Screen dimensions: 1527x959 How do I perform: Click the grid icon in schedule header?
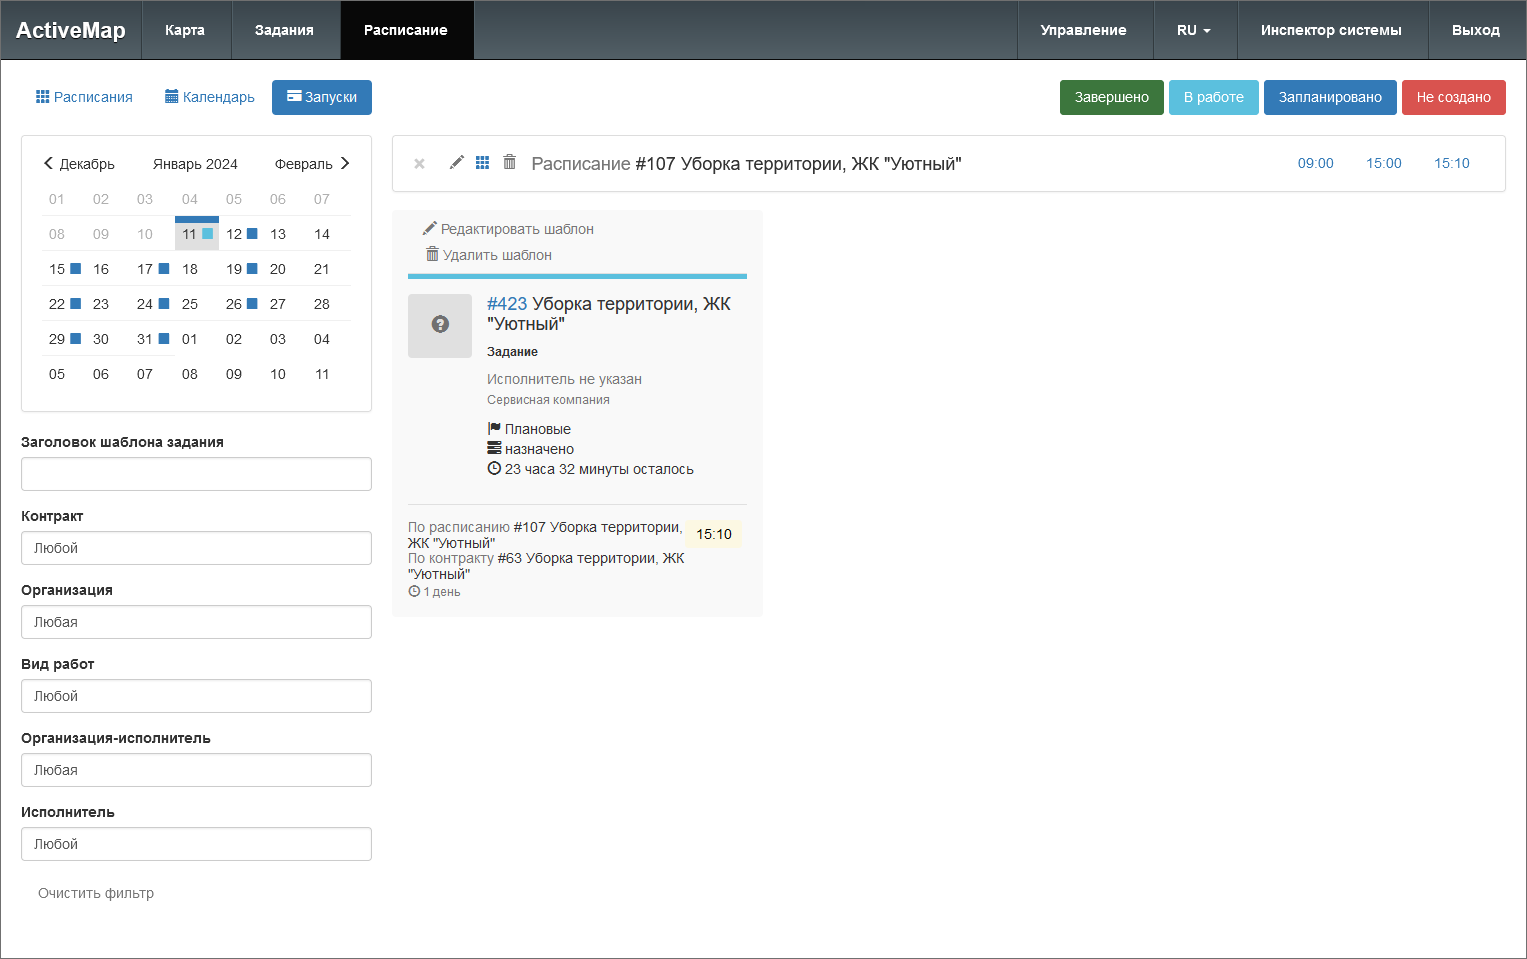(x=482, y=162)
